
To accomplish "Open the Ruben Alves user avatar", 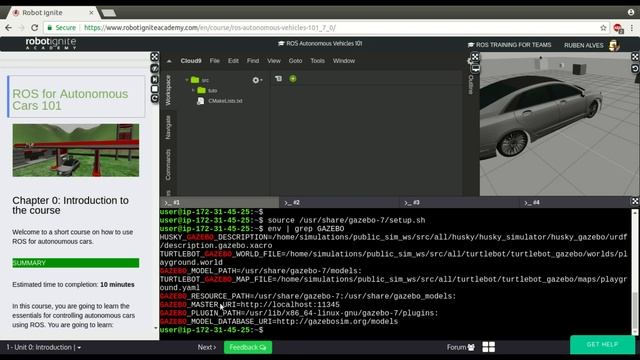I will [x=614, y=45].
